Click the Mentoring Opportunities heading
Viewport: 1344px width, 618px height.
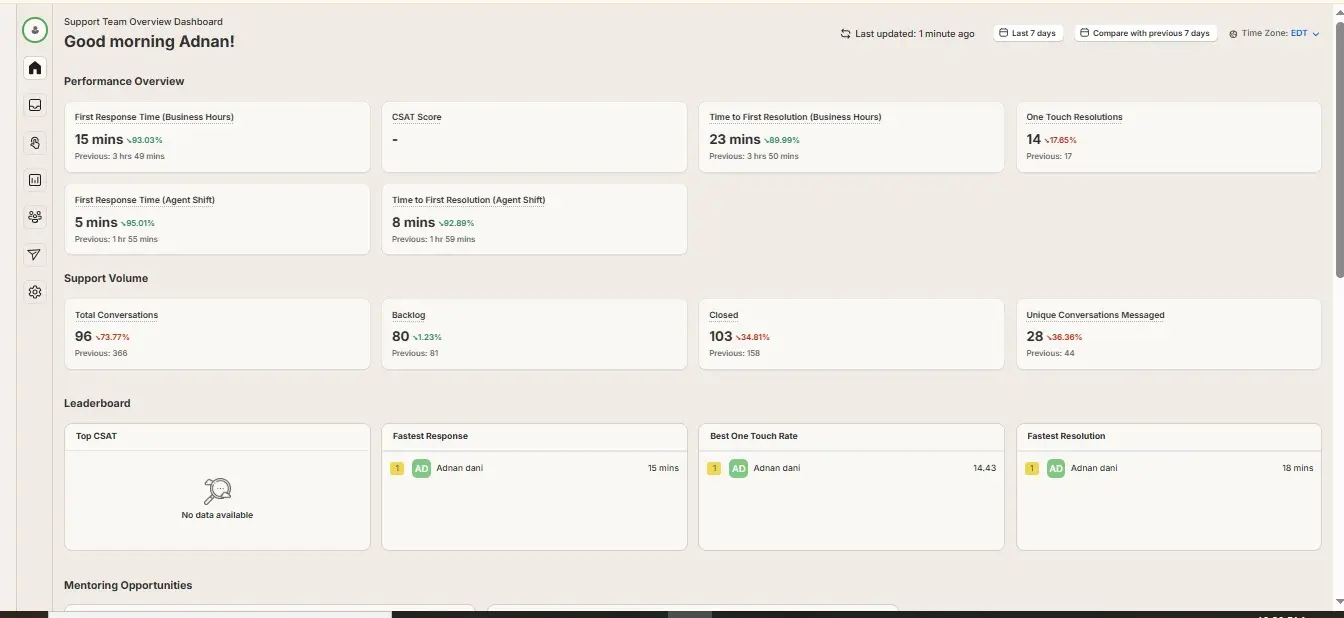128,585
